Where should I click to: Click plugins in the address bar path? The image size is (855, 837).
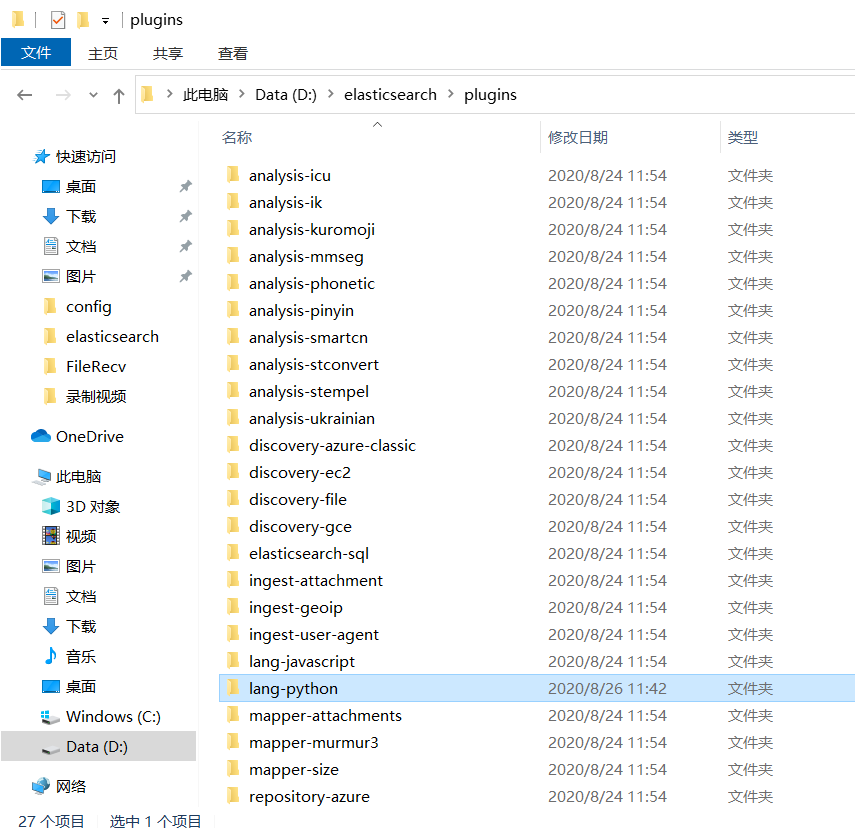[490, 95]
